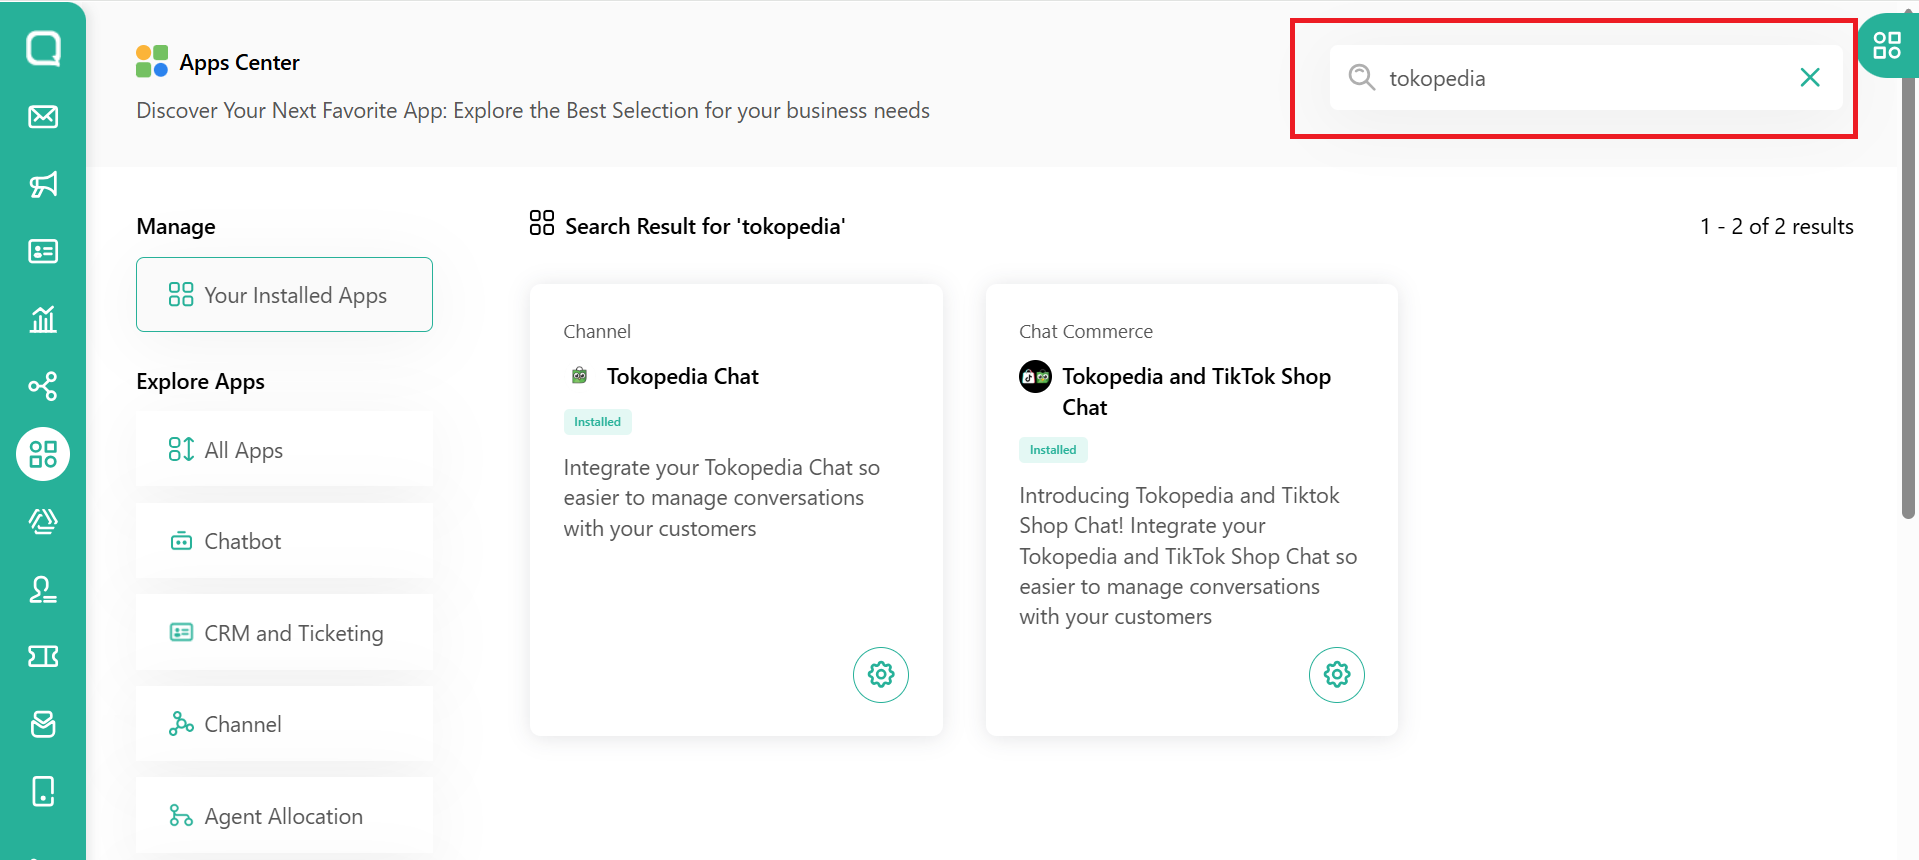Open the Tokopedia Chat app title
The height and width of the screenshot is (860, 1919).
682,376
